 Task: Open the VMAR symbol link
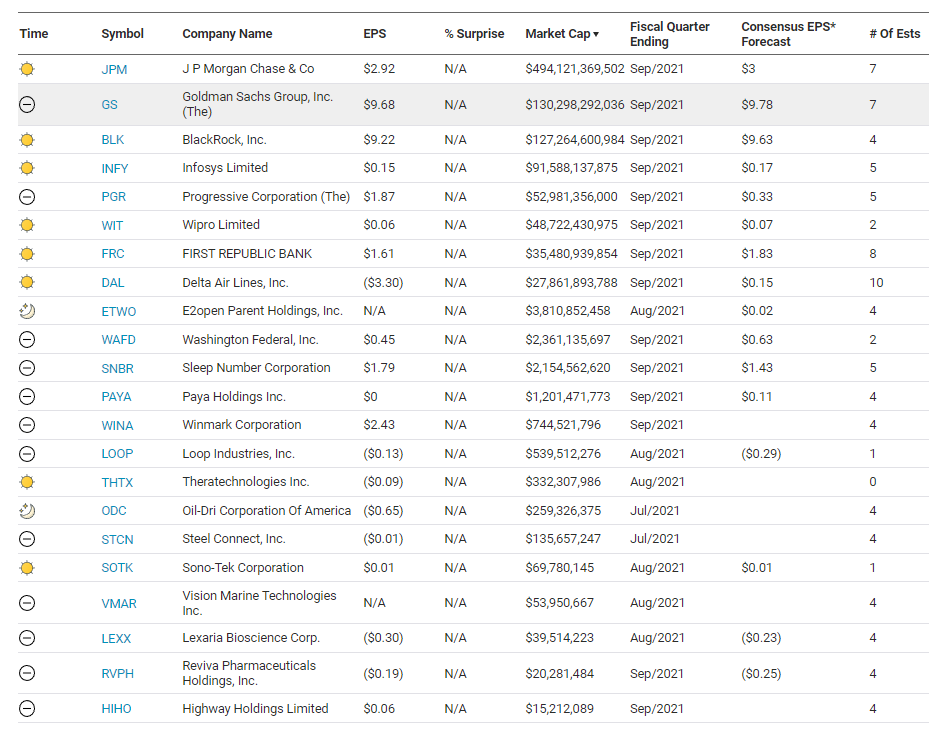point(119,603)
